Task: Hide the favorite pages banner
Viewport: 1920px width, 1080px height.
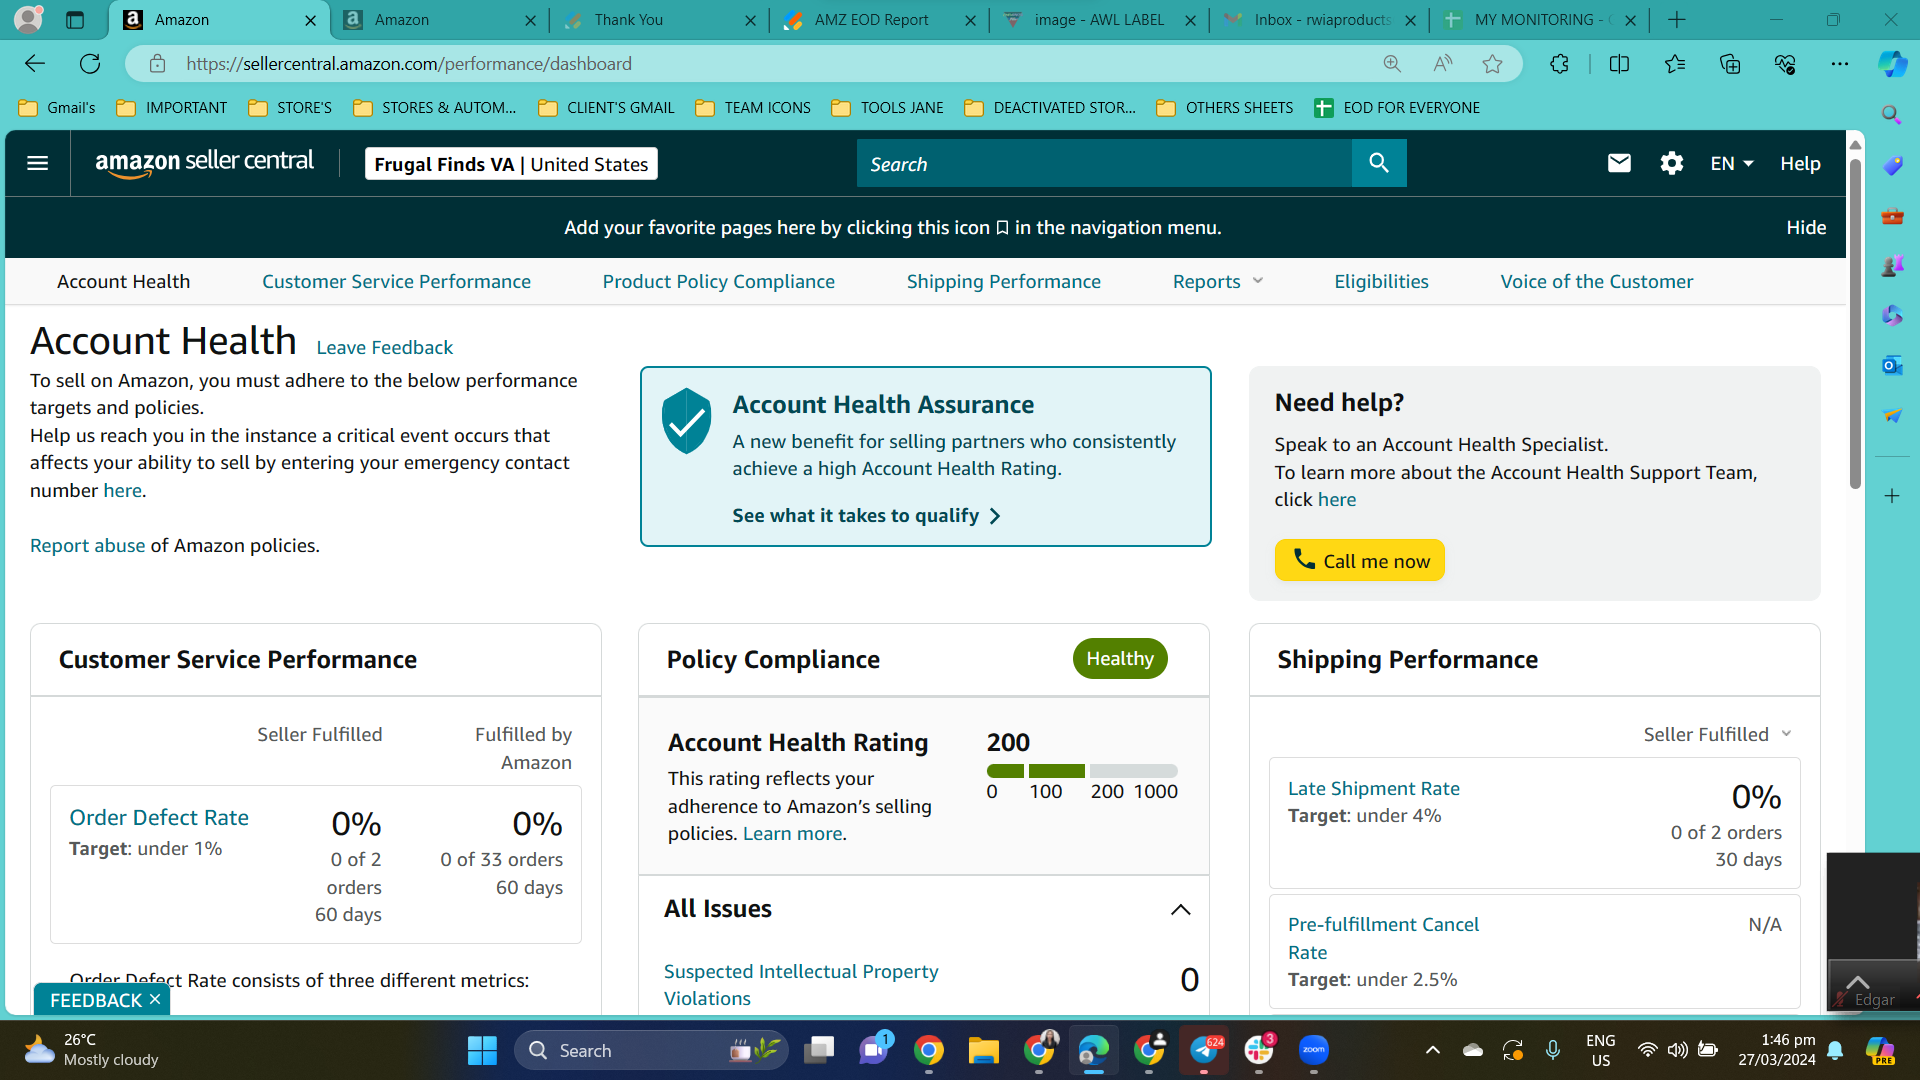Action: [x=1806, y=228]
